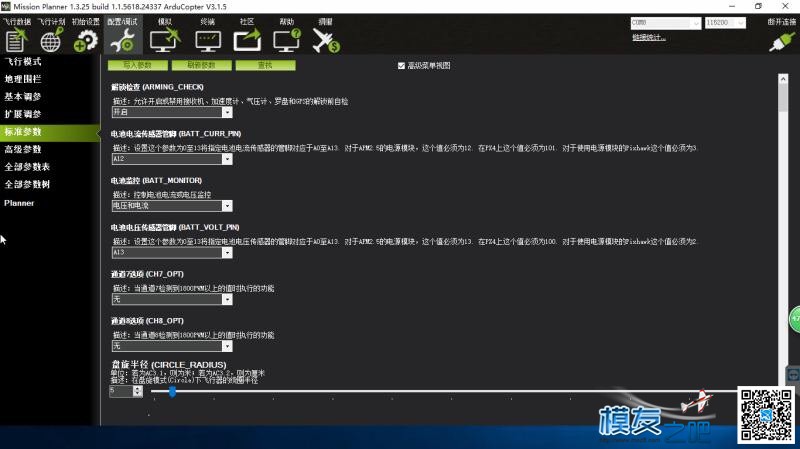800x449 pixels.
Task: Open the 社区 community share icon
Action: tap(247, 40)
